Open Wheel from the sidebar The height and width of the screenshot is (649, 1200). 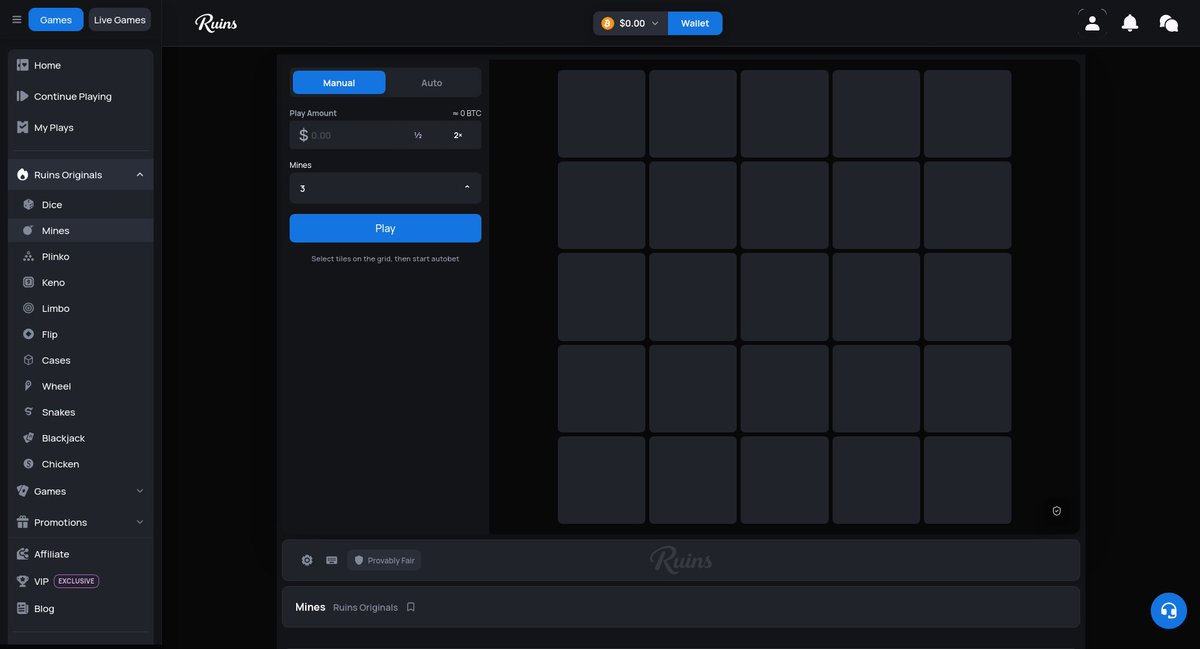click(81, 387)
